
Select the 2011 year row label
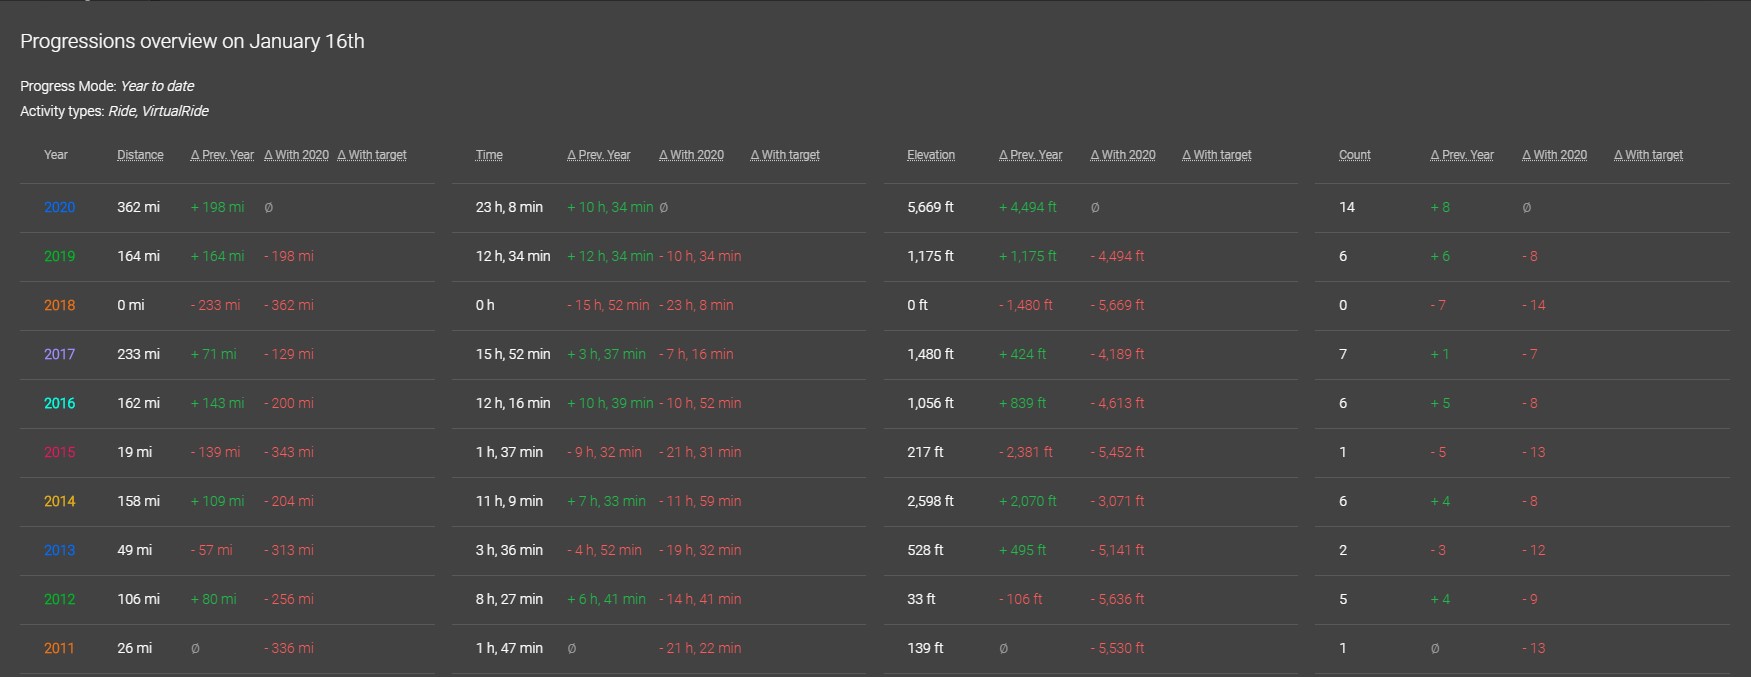(x=59, y=648)
